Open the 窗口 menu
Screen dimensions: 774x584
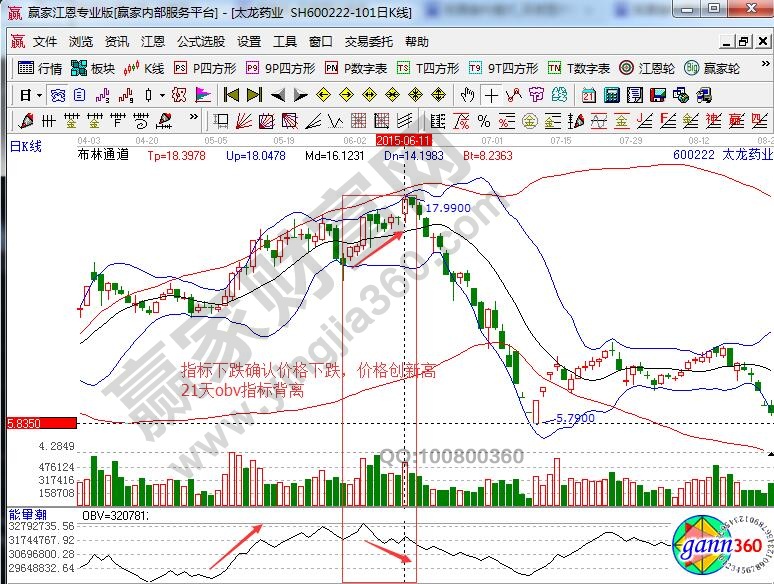(x=321, y=42)
